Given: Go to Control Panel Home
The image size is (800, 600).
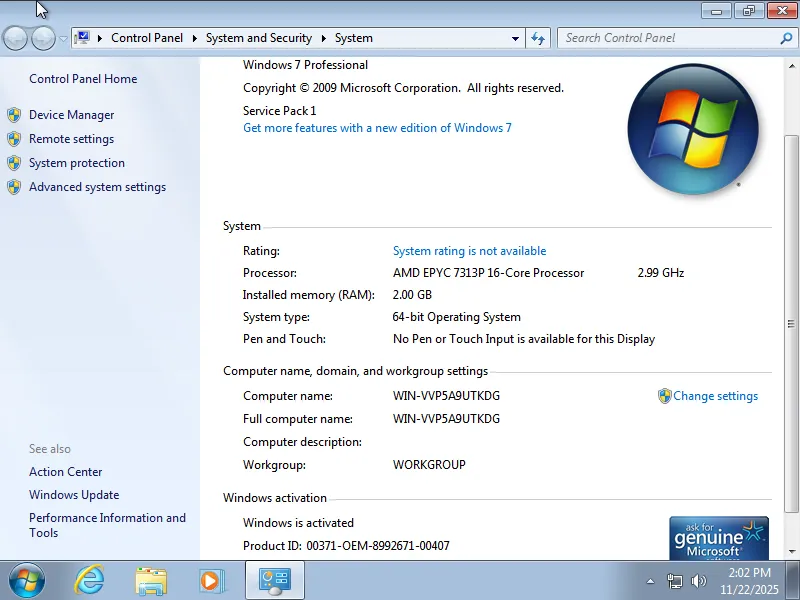Looking at the screenshot, I should pos(83,79).
